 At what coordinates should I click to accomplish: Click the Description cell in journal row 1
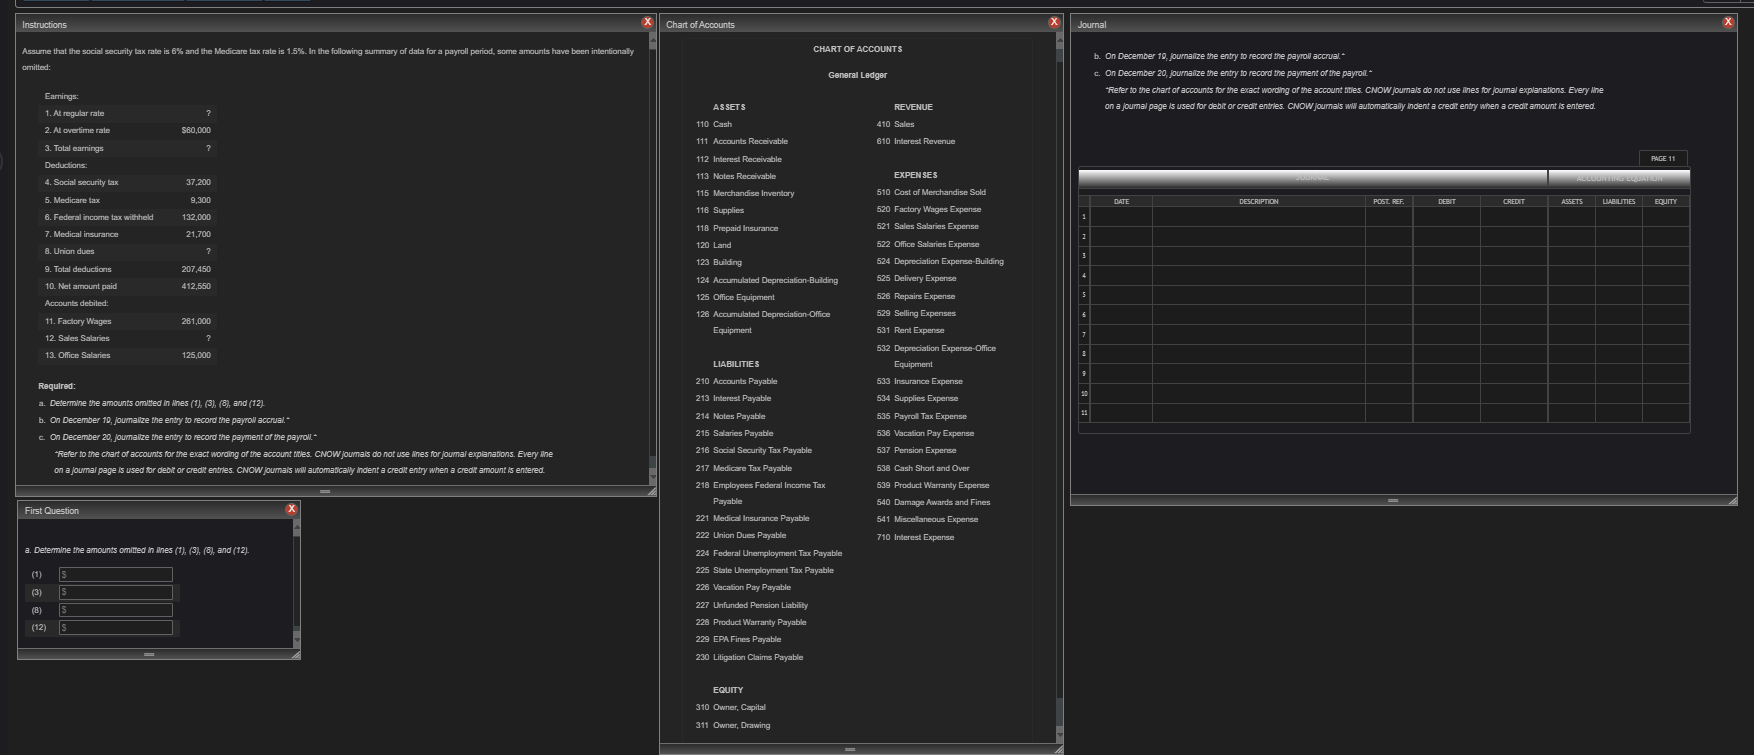pos(1258,217)
